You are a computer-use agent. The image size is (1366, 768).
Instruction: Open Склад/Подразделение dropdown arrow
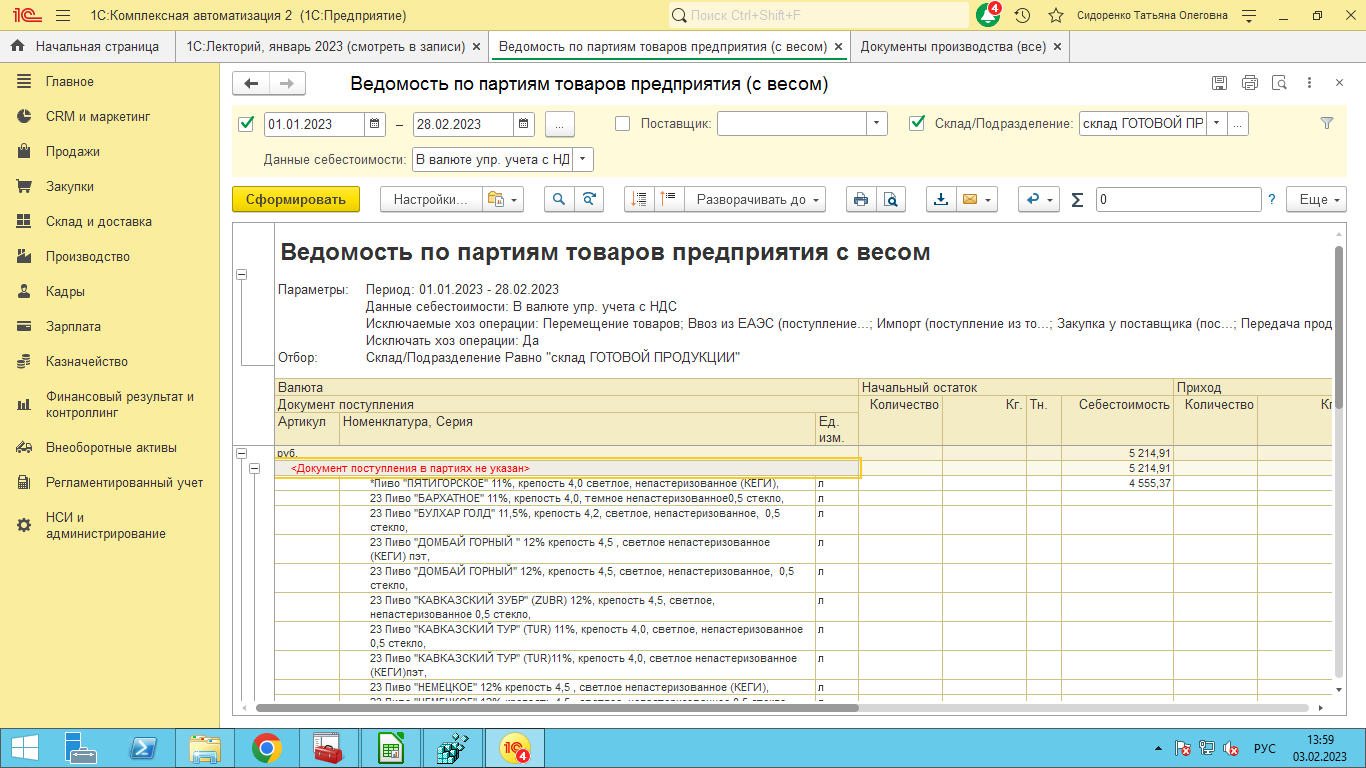[x=1217, y=124]
